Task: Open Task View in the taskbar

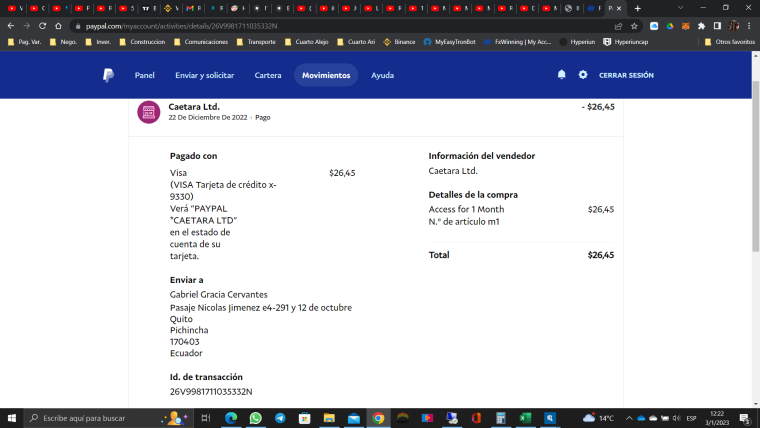Action: coord(206,418)
